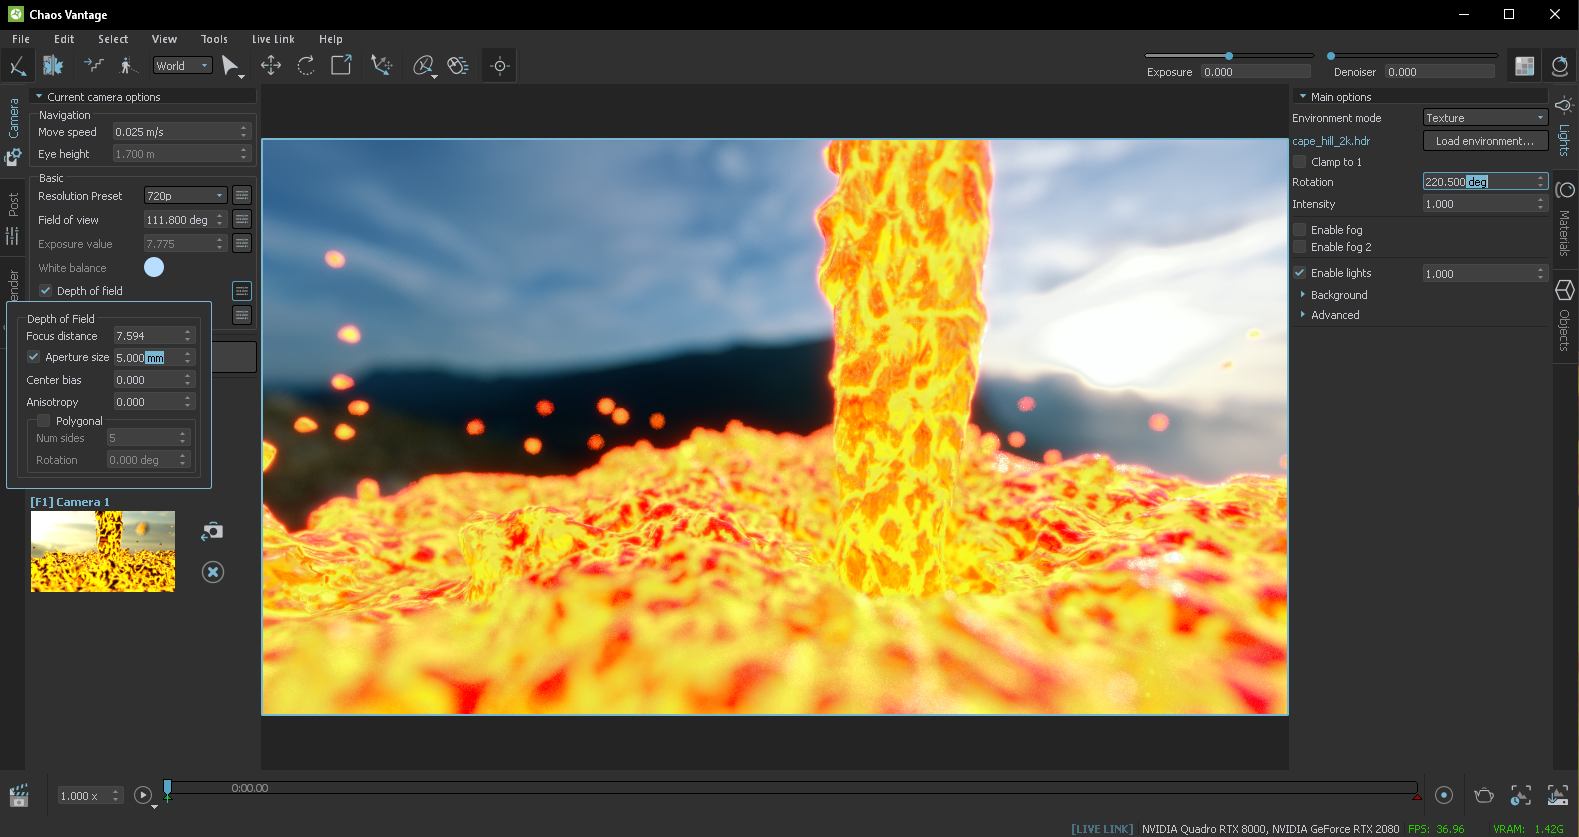Click the axis navigation icon in the toolbar

point(17,66)
